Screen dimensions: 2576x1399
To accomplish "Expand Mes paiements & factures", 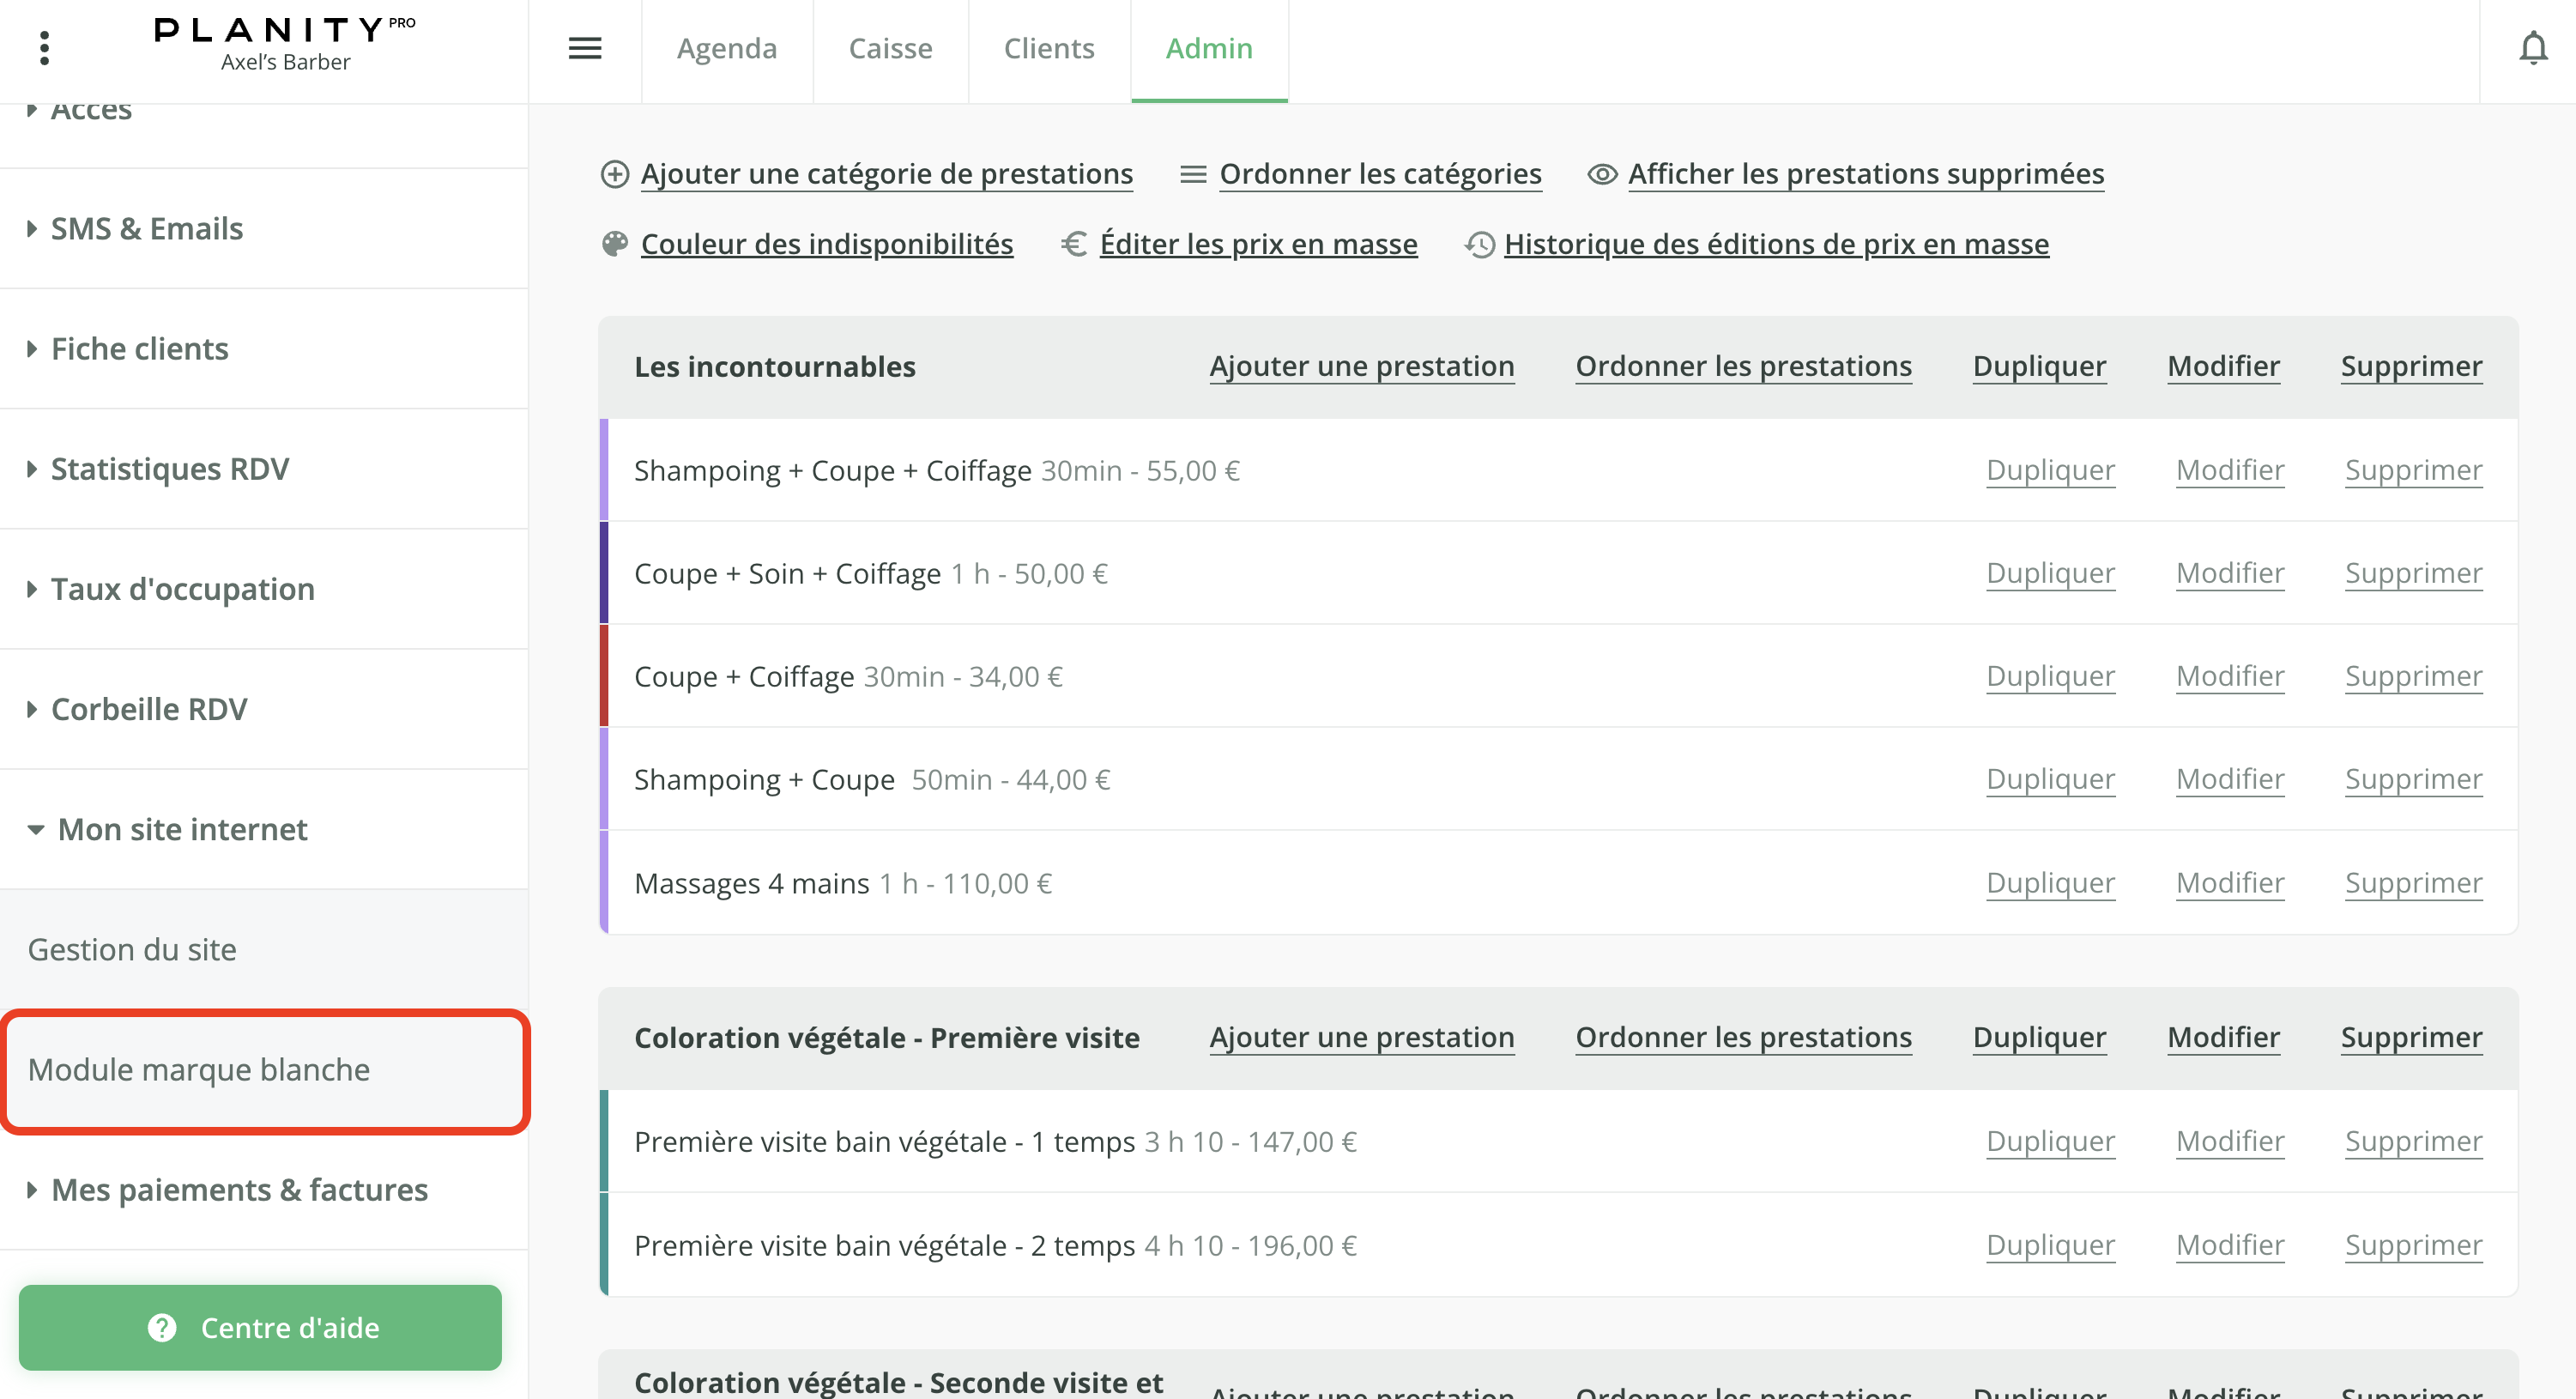I will 239,1190.
